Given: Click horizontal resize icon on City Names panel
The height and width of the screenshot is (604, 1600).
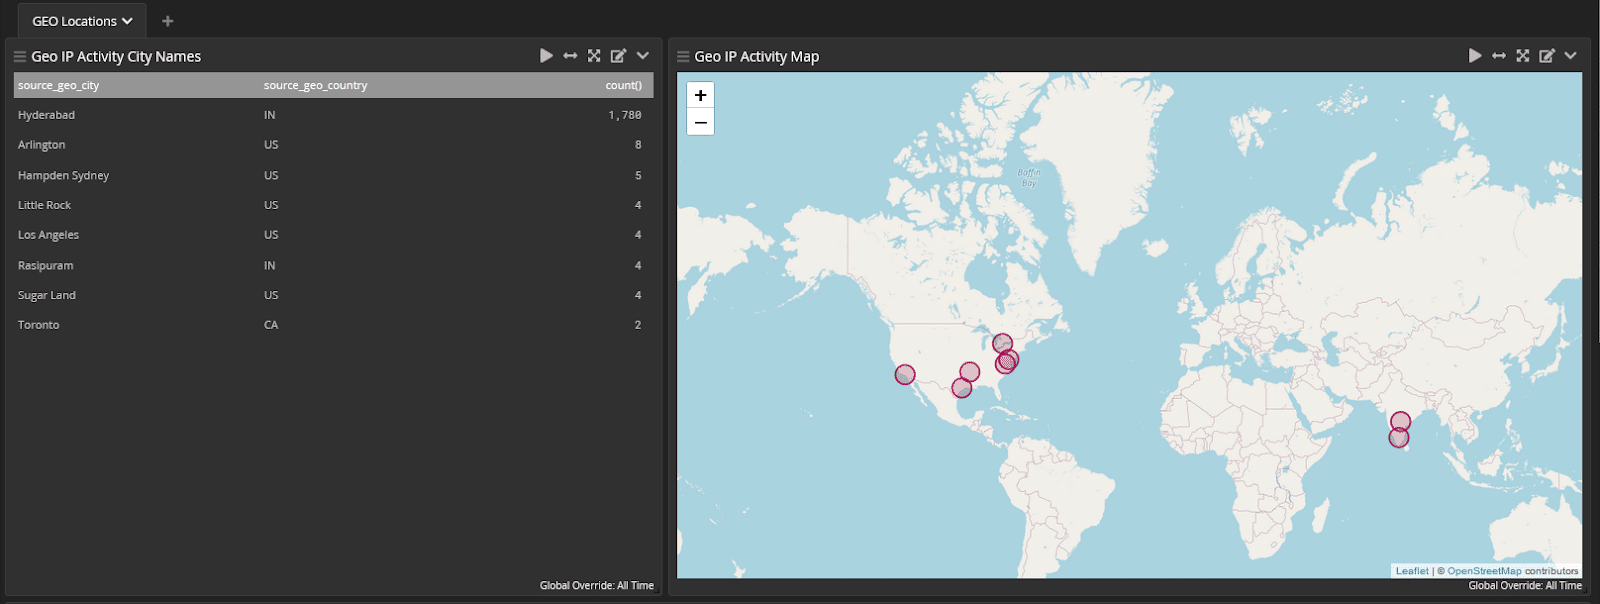Looking at the screenshot, I should pyautogui.click(x=570, y=56).
